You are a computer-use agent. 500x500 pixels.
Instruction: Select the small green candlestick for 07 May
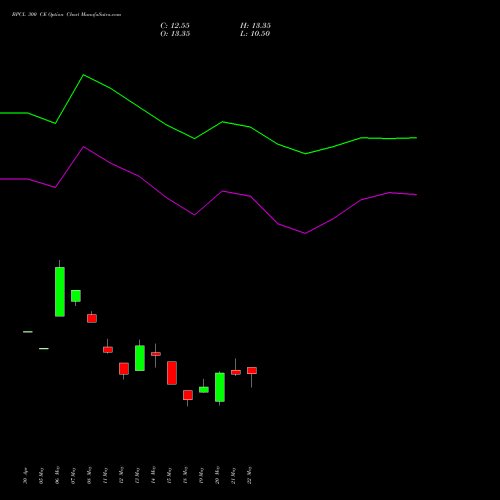pos(76,296)
